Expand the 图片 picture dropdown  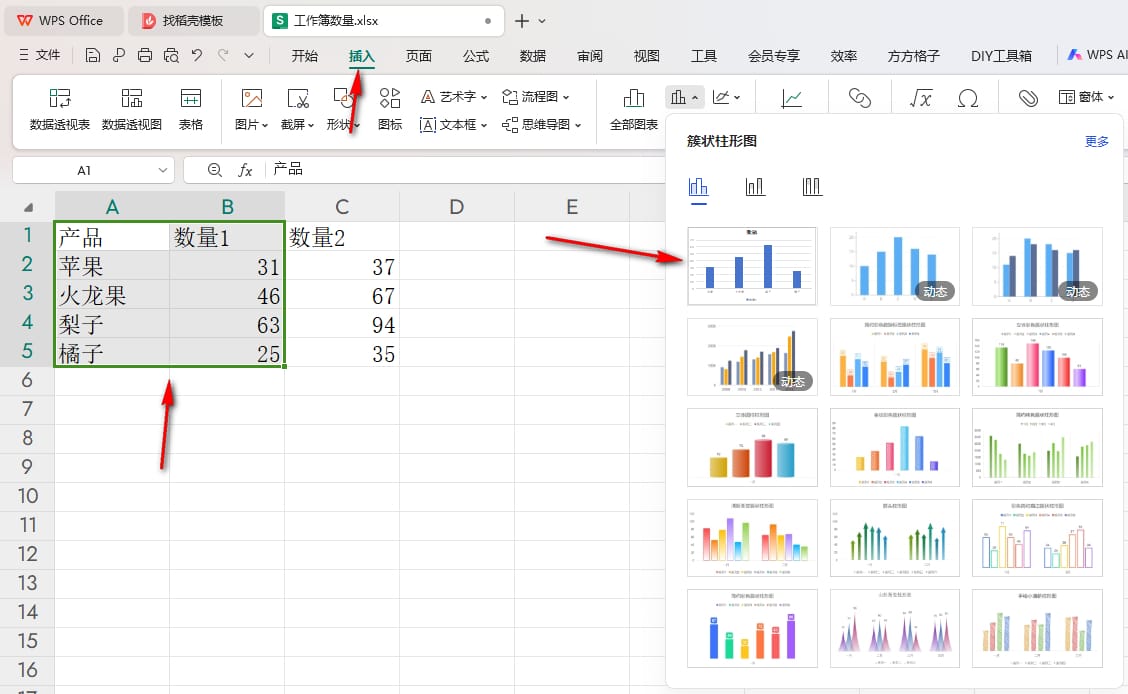[251, 109]
